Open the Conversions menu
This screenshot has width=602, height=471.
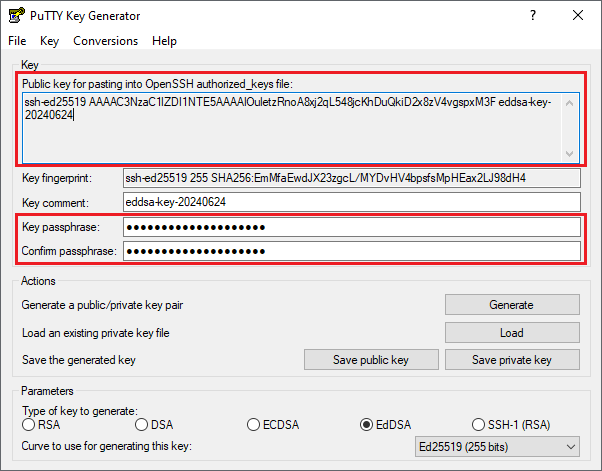click(106, 41)
